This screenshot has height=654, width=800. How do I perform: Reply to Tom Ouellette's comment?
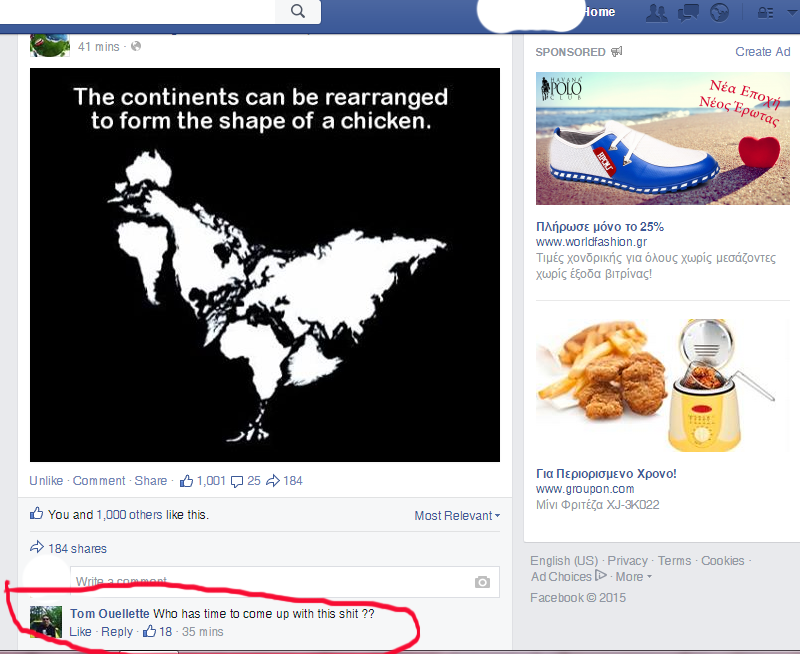point(117,632)
